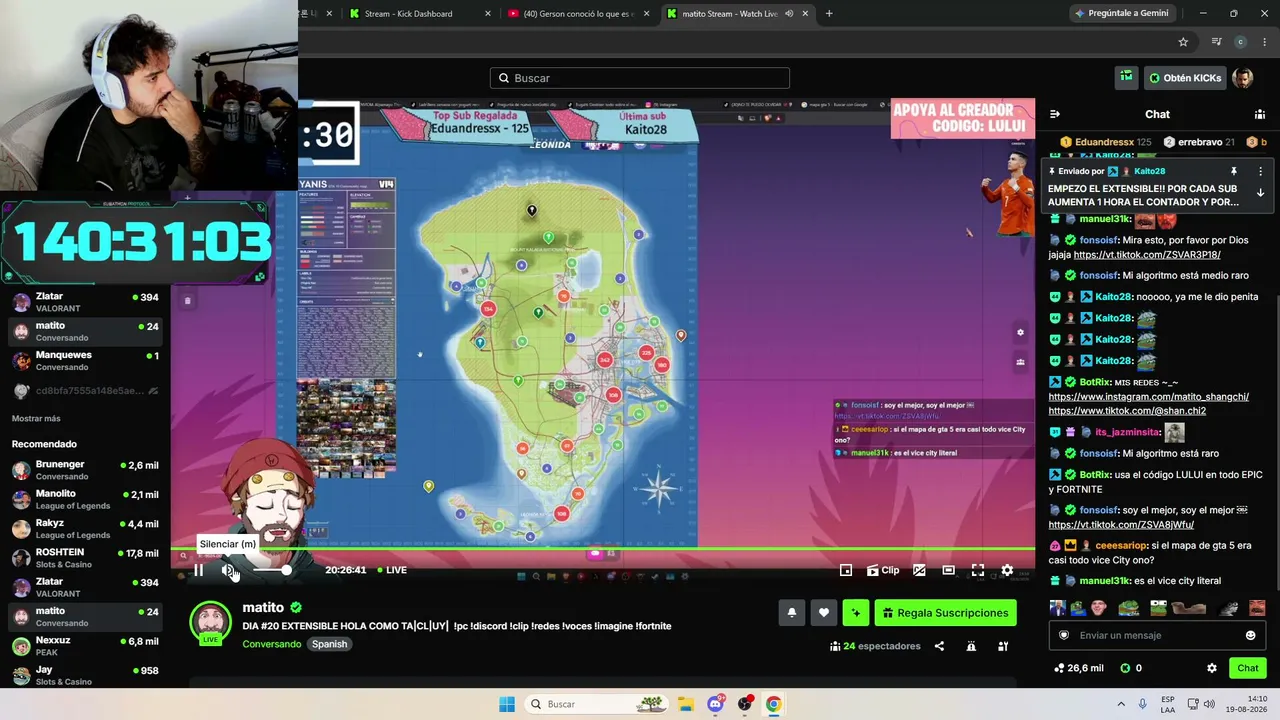Open Manquewes channel in the sidebar
Screen dimensions: 1280x720
tap(85, 361)
